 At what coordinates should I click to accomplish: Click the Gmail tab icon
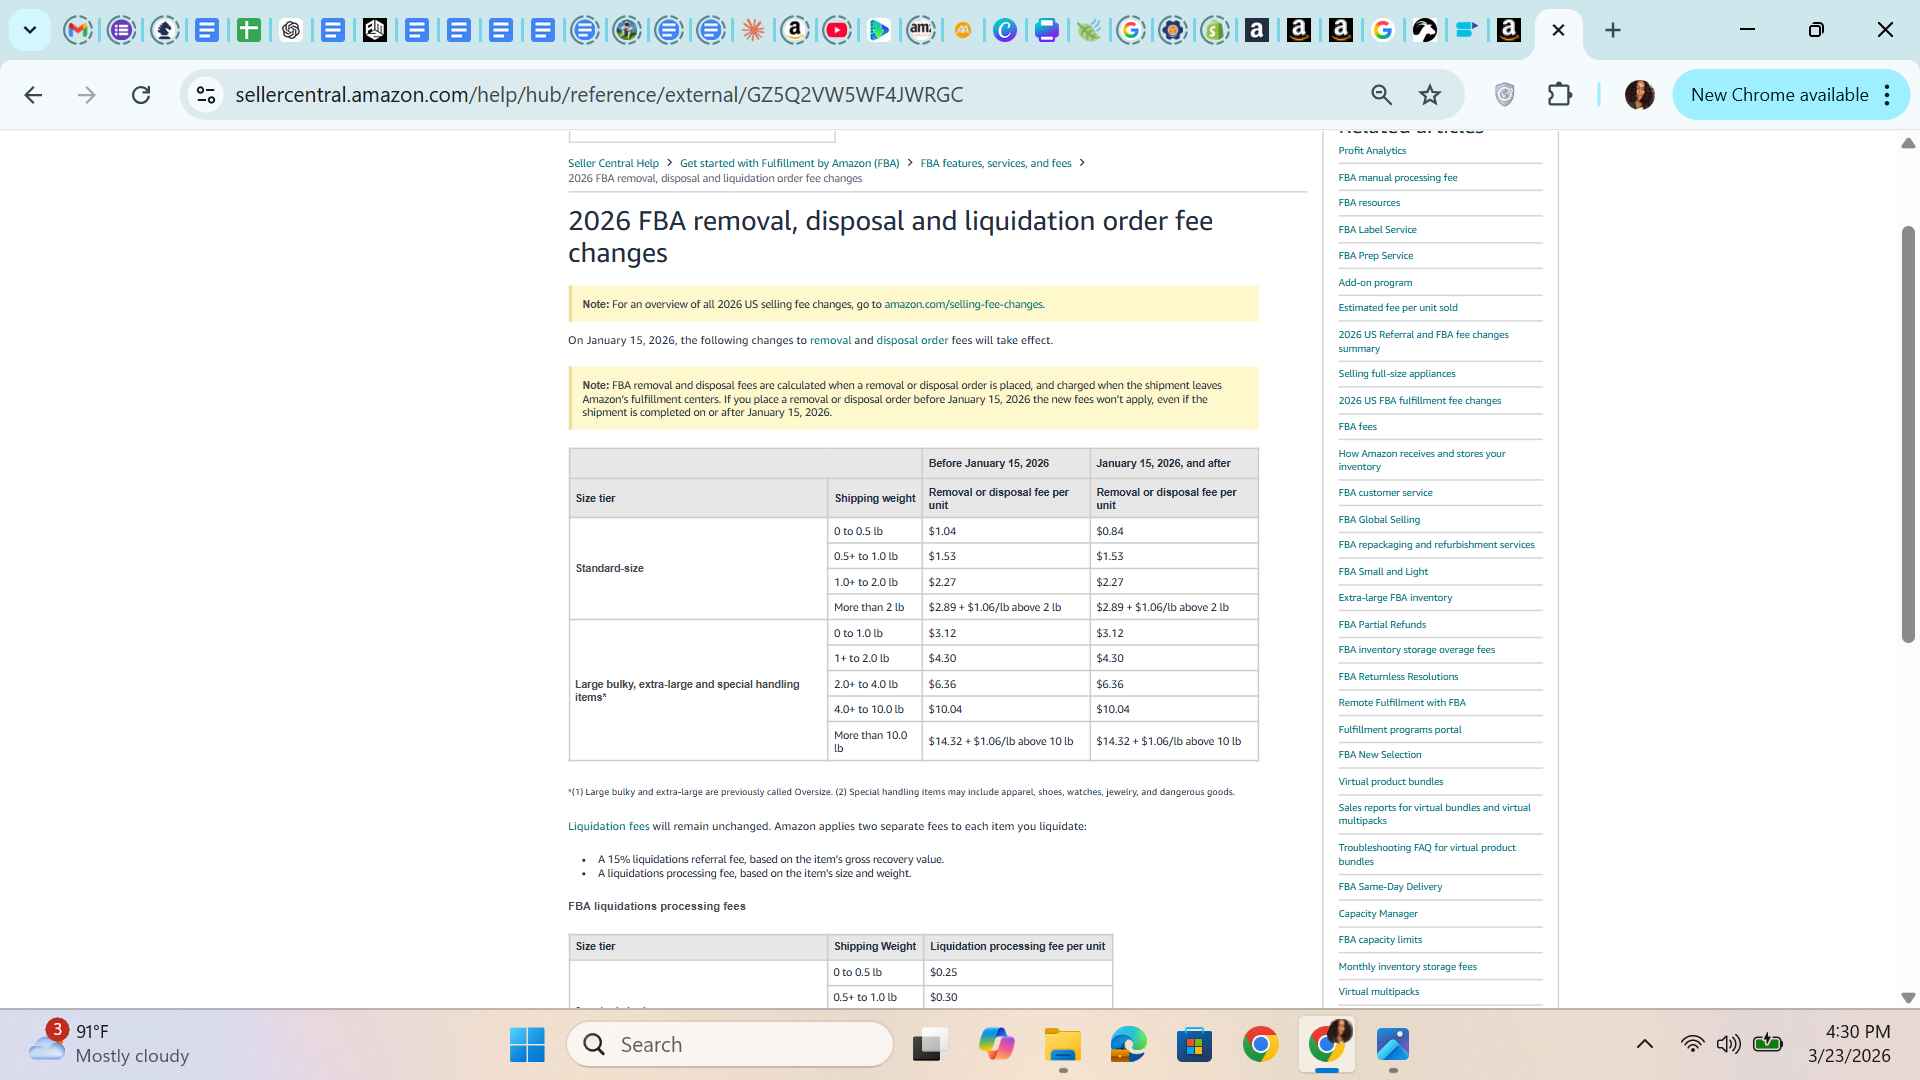pyautogui.click(x=78, y=30)
